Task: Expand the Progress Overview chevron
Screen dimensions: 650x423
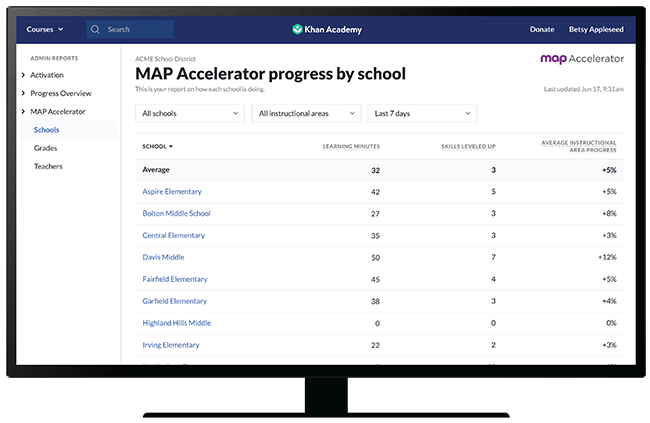Action: click(x=23, y=93)
